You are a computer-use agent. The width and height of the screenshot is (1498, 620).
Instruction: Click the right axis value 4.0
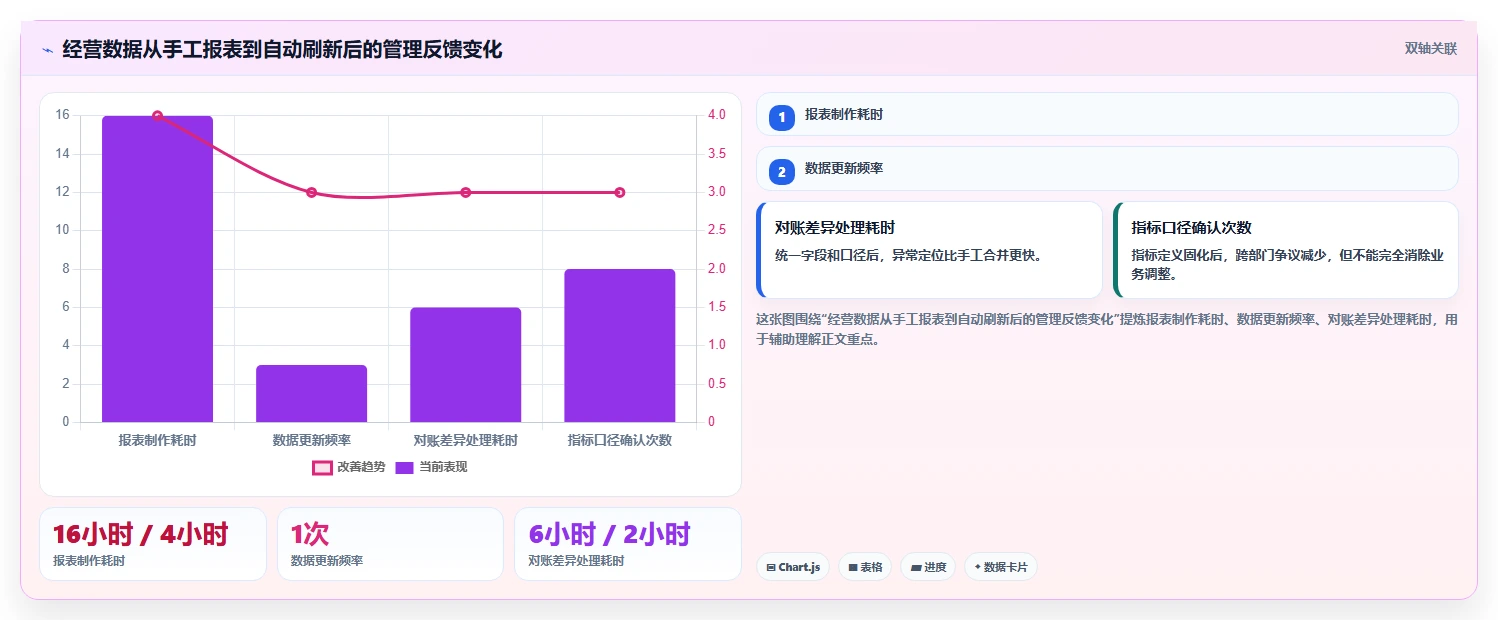pyautogui.click(x=717, y=115)
